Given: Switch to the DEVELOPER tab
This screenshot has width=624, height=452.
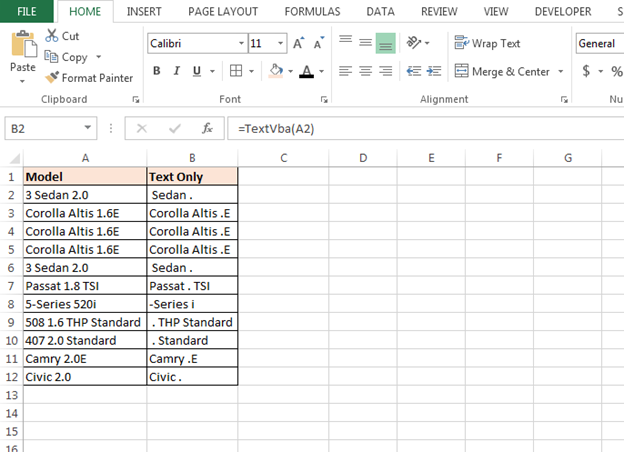Looking at the screenshot, I should coord(563,12).
